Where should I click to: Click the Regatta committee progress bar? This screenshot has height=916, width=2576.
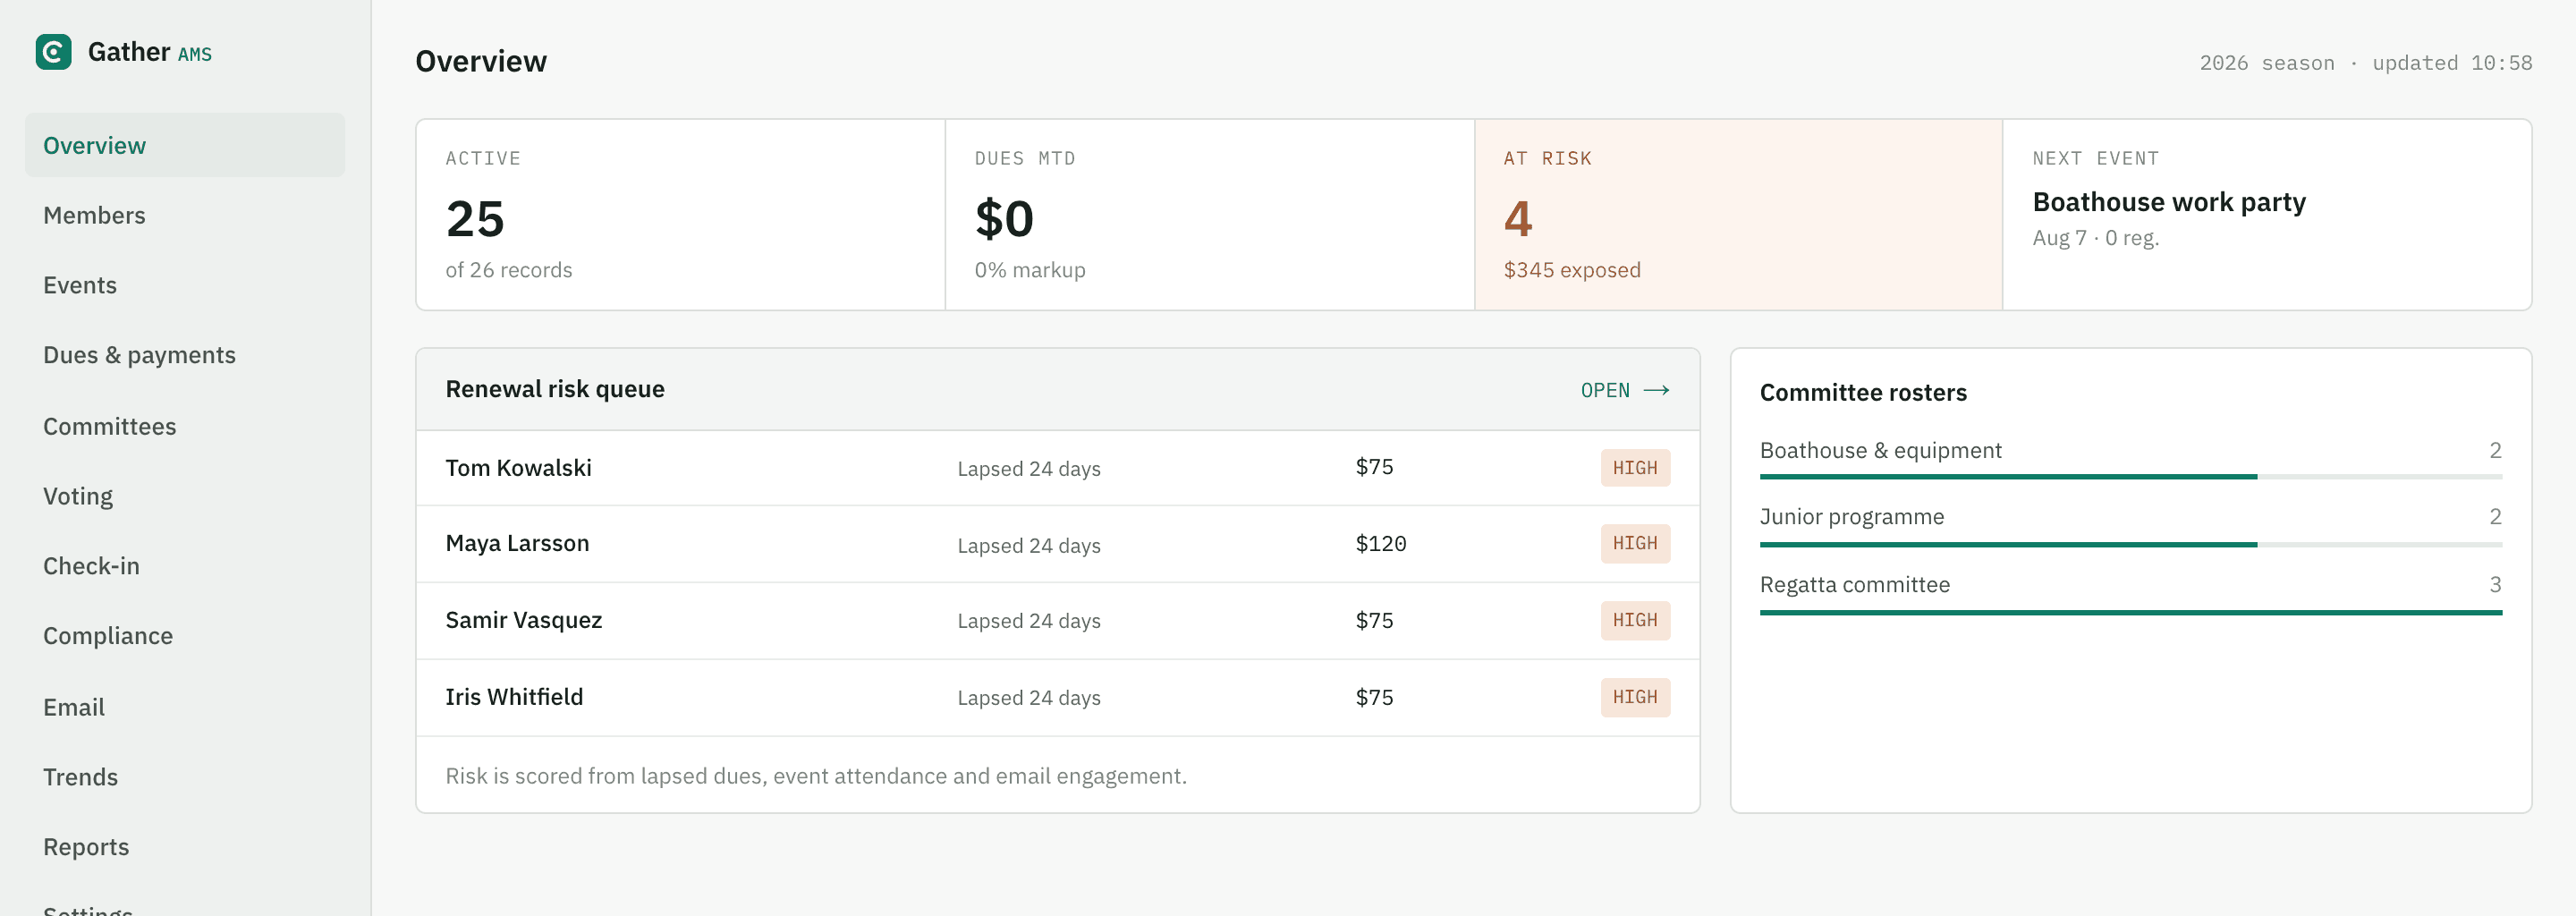pyautogui.click(x=2131, y=612)
